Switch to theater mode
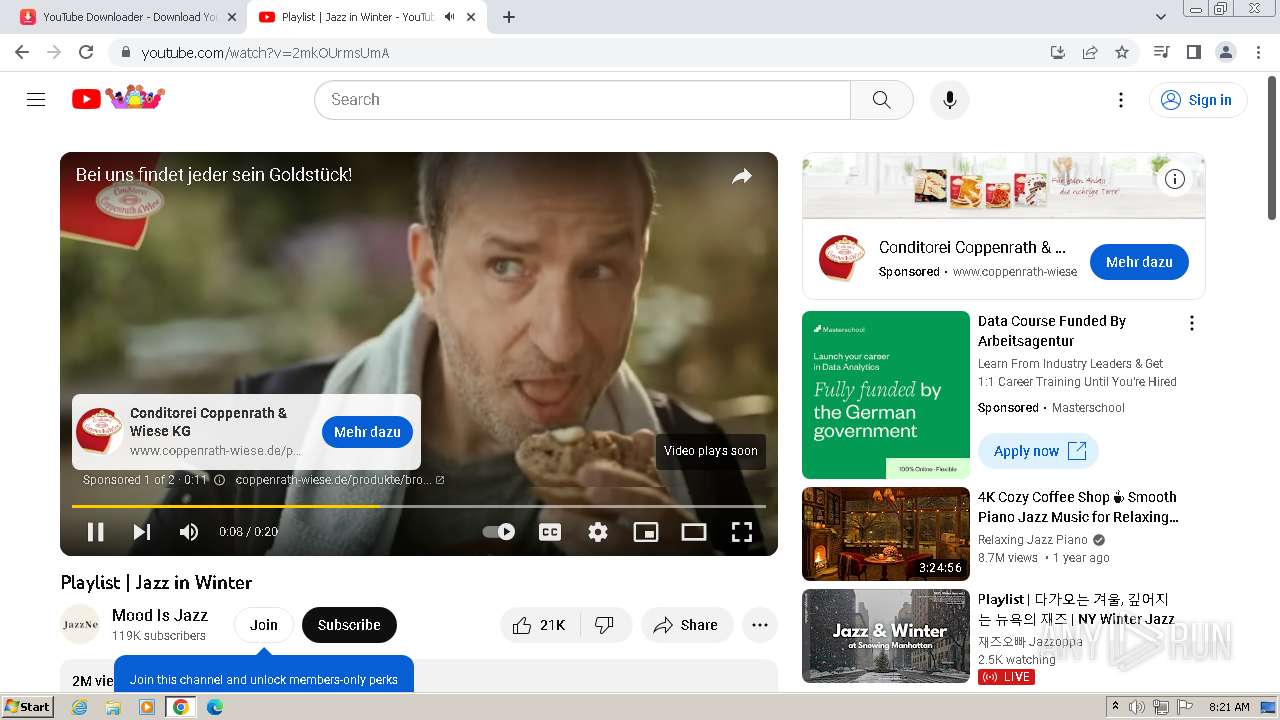Screen dimensions: 1280x720 pyautogui.click(x=694, y=532)
